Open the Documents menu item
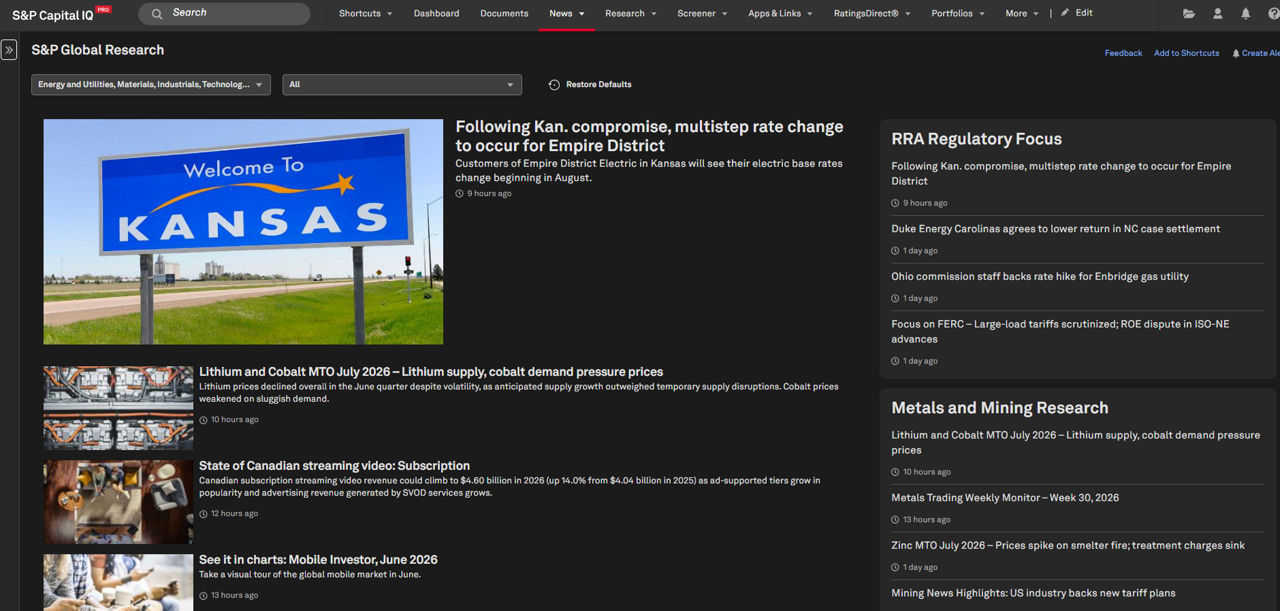 click(504, 13)
